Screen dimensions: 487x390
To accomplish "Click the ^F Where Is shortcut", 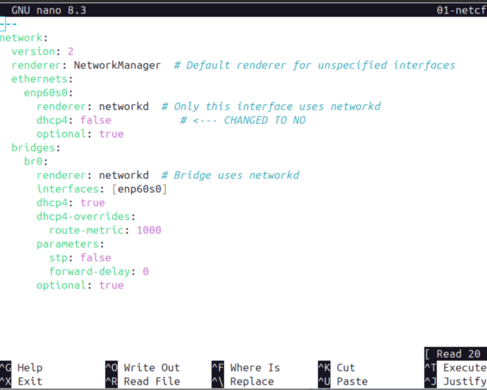I will coord(246,367).
